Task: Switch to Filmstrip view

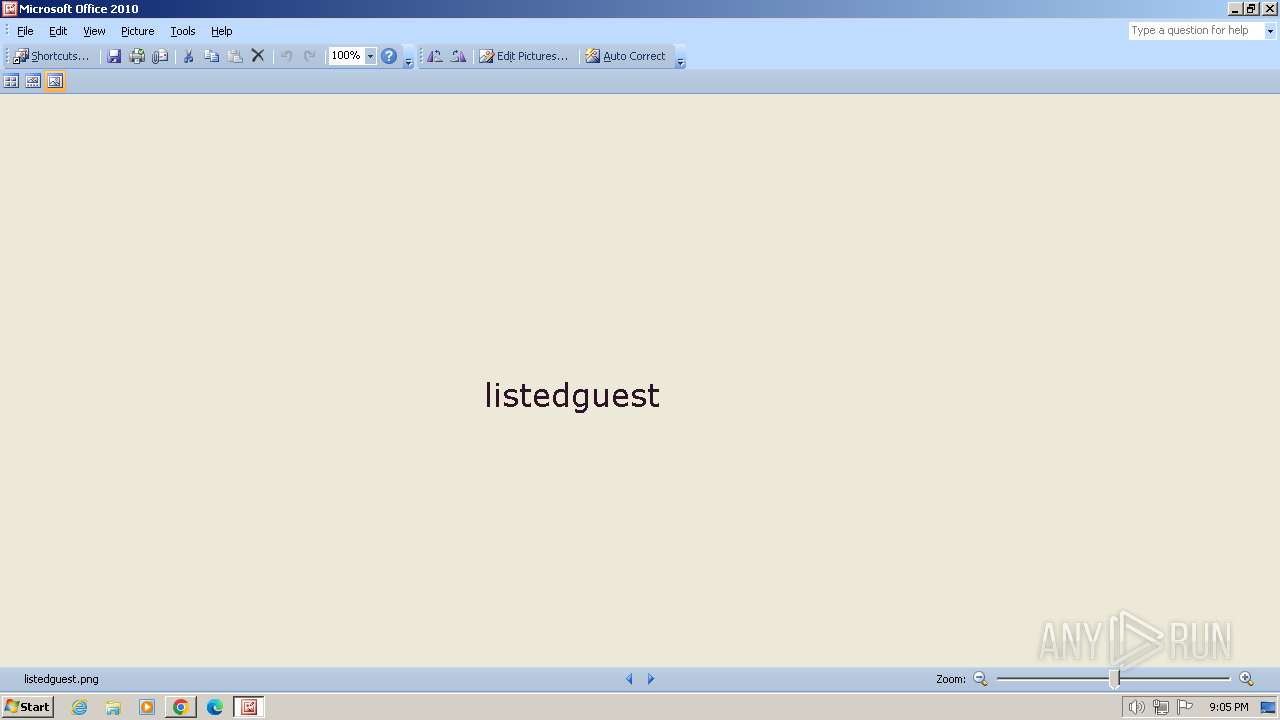Action: (33, 81)
